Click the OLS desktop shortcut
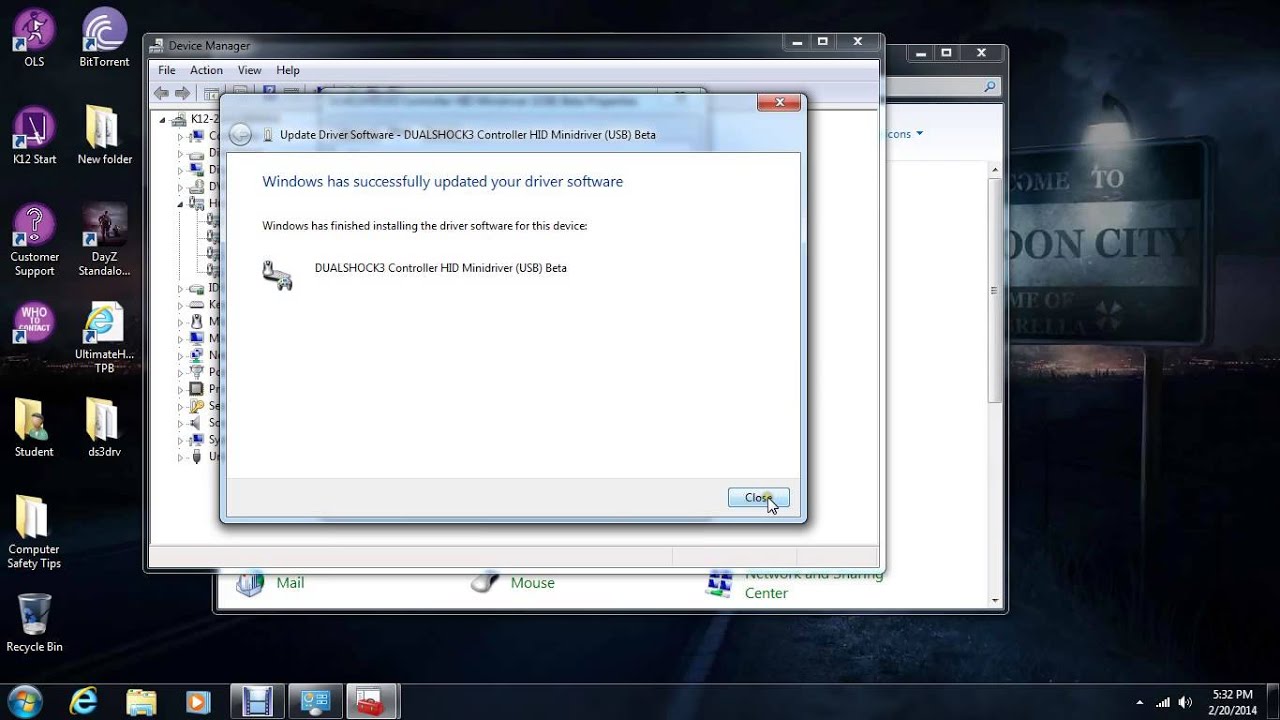Viewport: 1280px width, 720px height. click(34, 38)
